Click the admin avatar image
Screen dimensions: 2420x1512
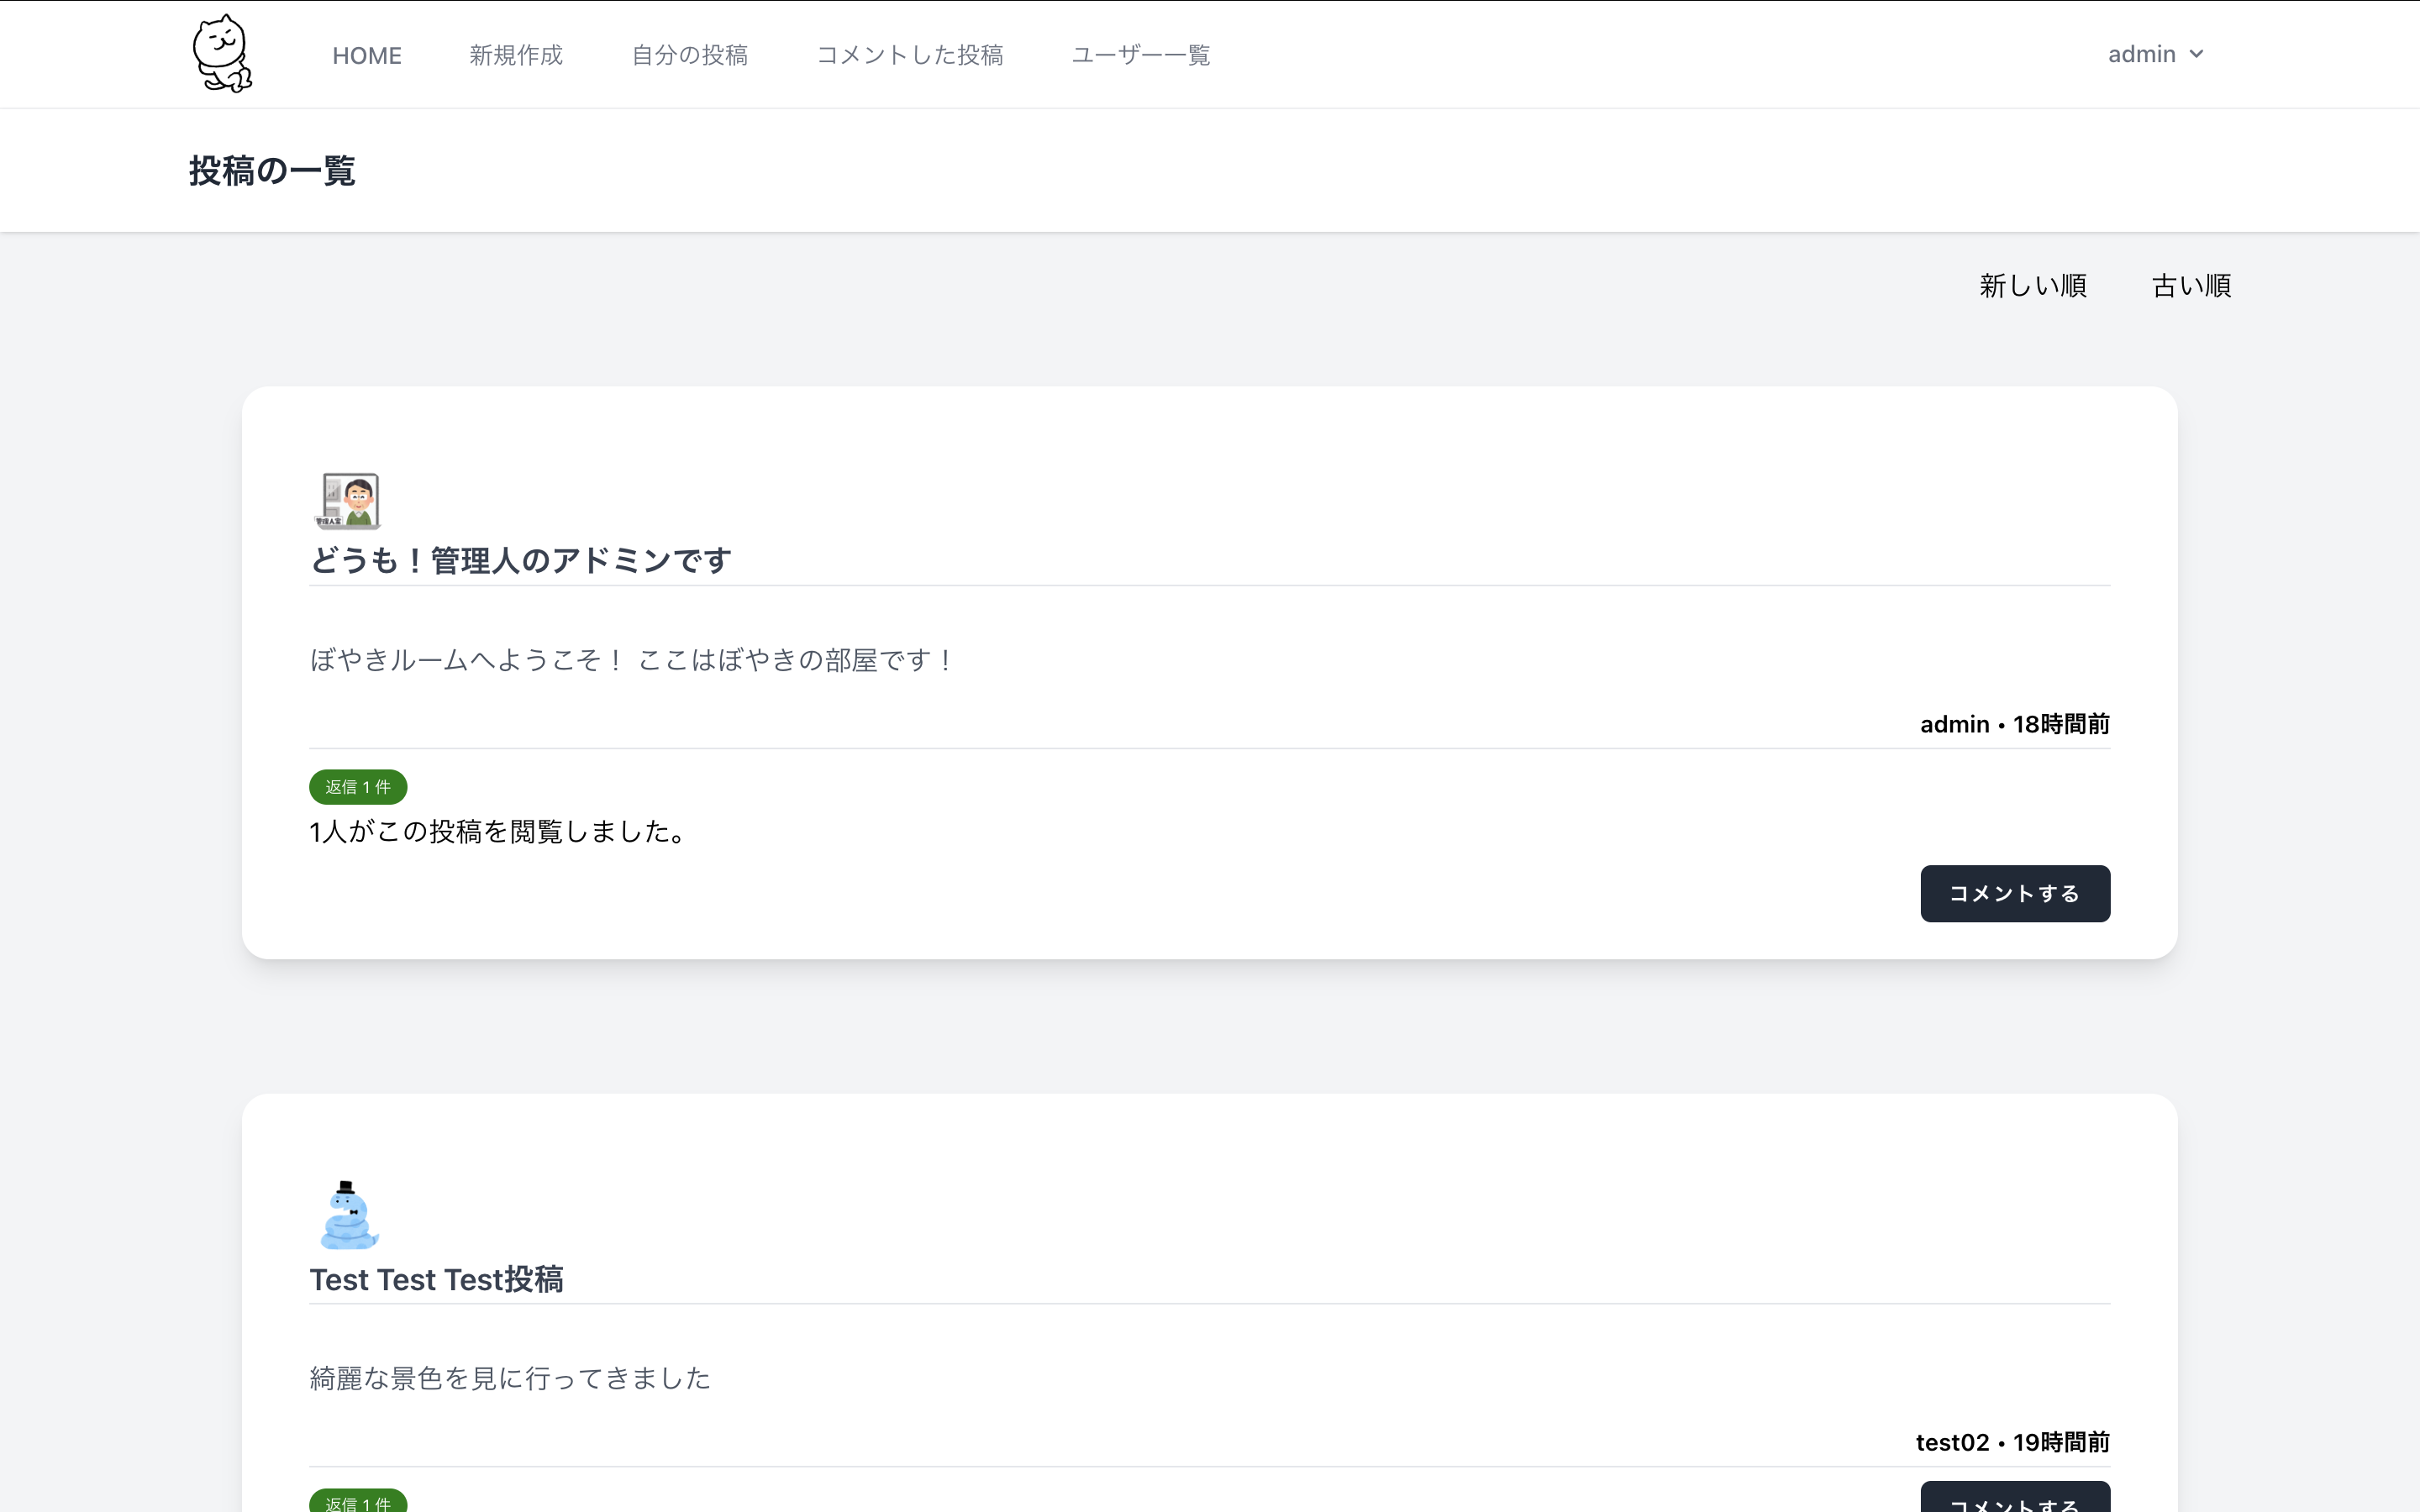pos(347,500)
